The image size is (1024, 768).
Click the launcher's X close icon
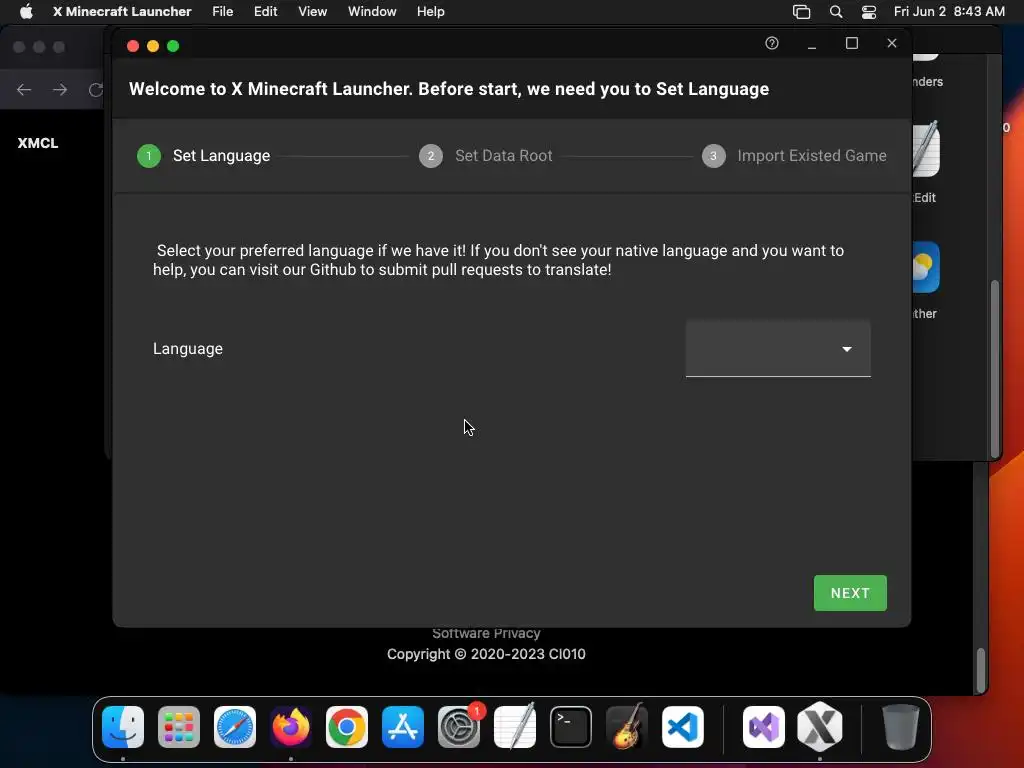(x=892, y=43)
